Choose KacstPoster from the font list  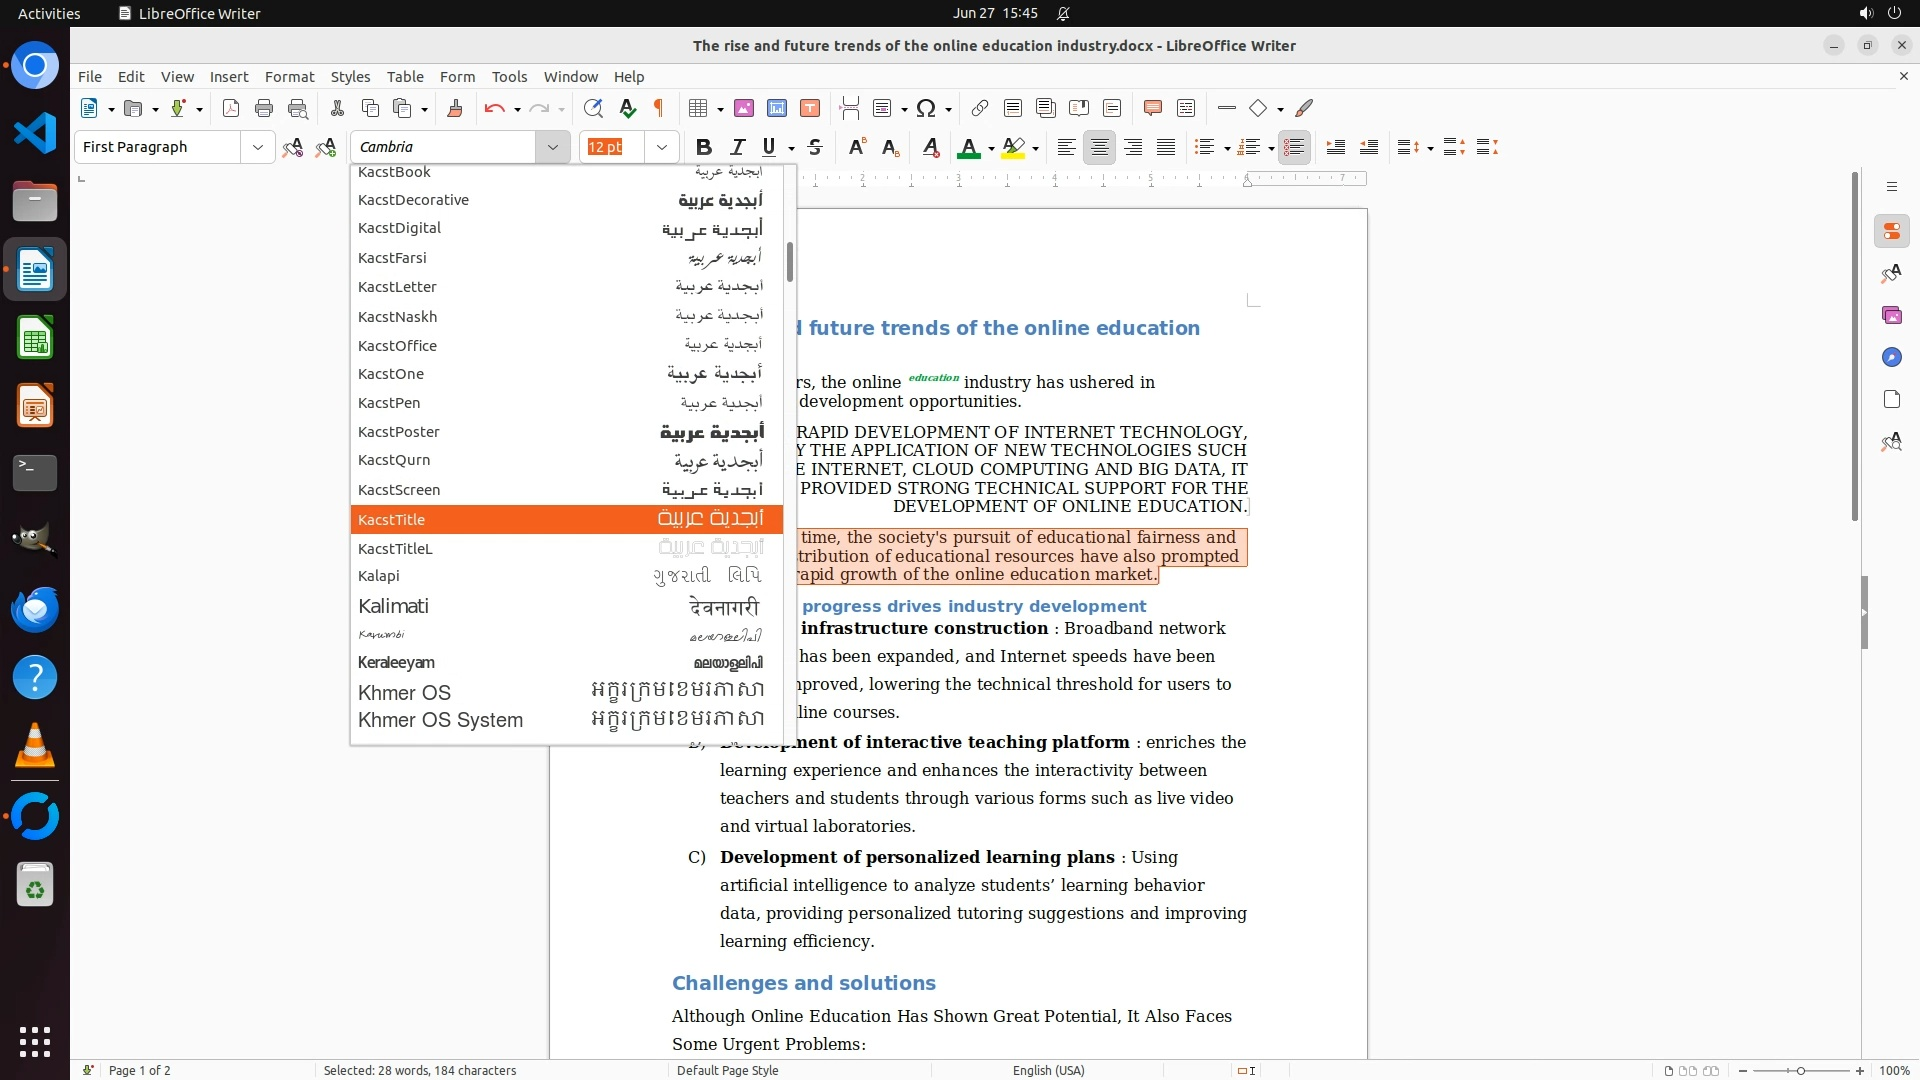click(399, 432)
